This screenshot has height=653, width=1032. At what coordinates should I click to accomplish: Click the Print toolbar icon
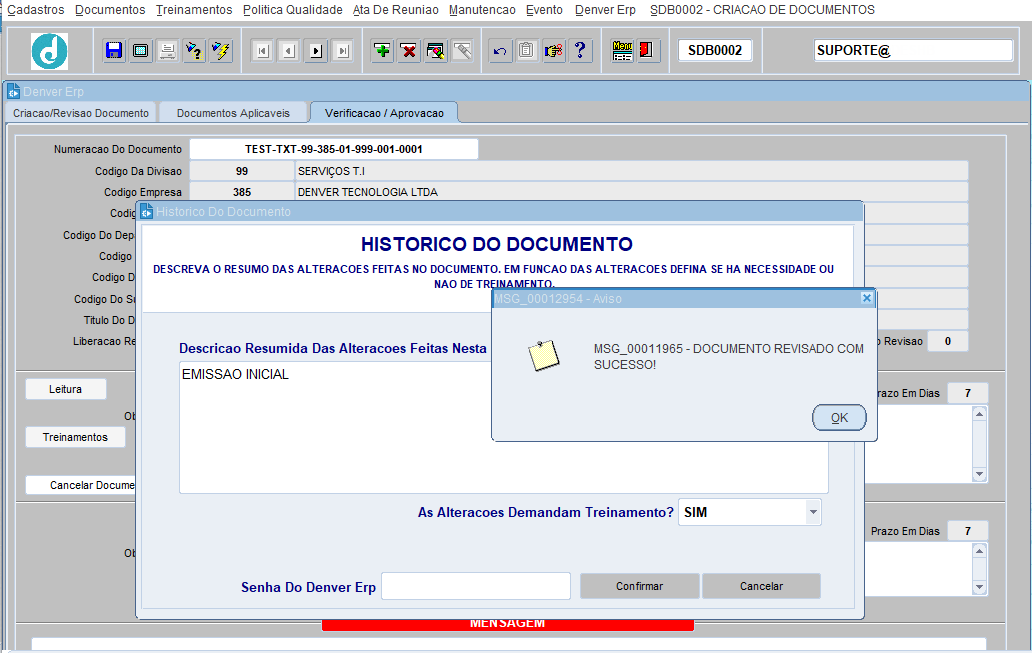[x=167, y=51]
